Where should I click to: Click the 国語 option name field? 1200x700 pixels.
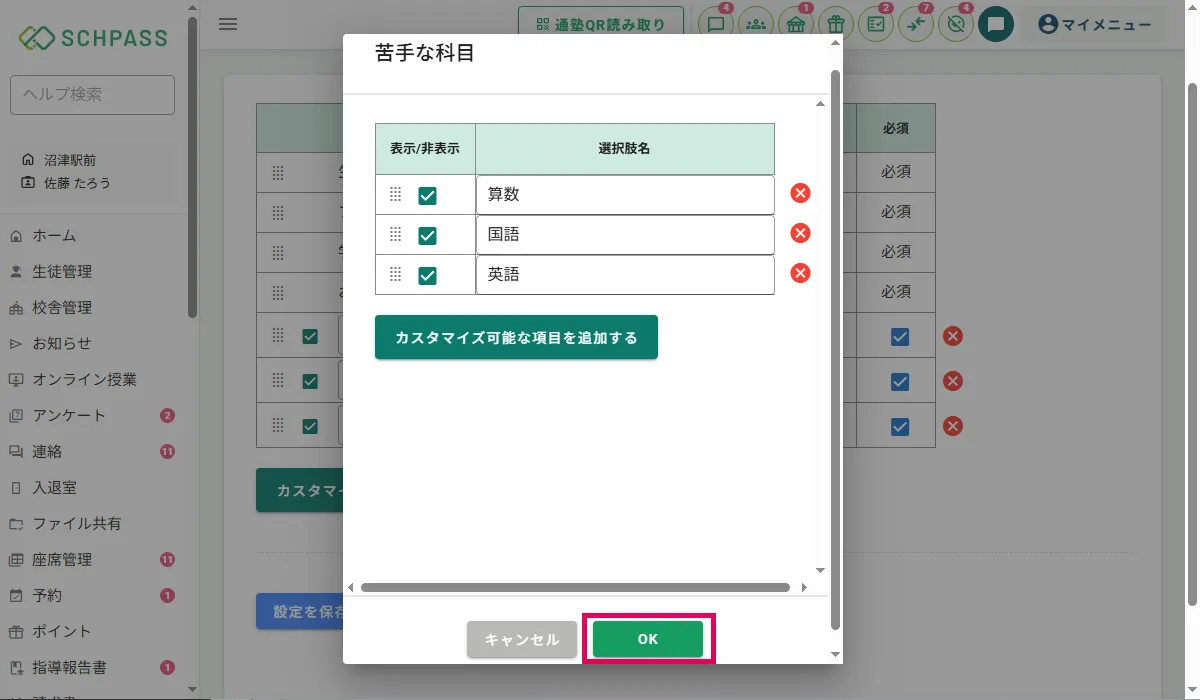click(x=625, y=235)
